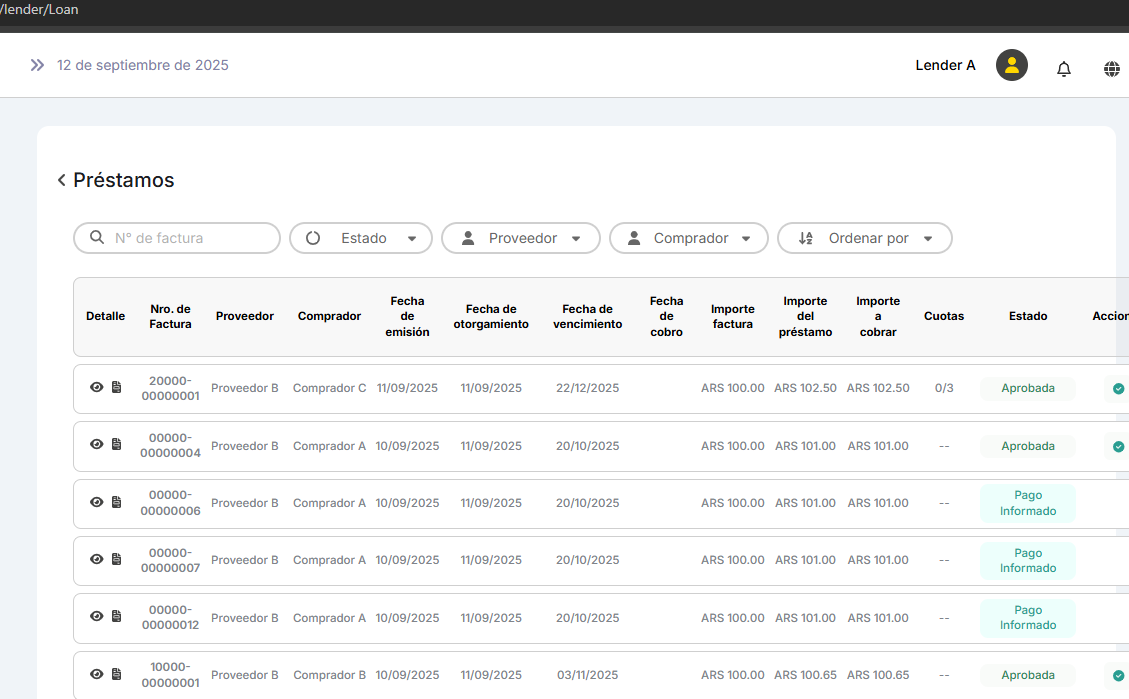View details eye icon for invoice 00000-00000004
Viewport: 1129px width, 699px height.
pyautogui.click(x=97, y=445)
